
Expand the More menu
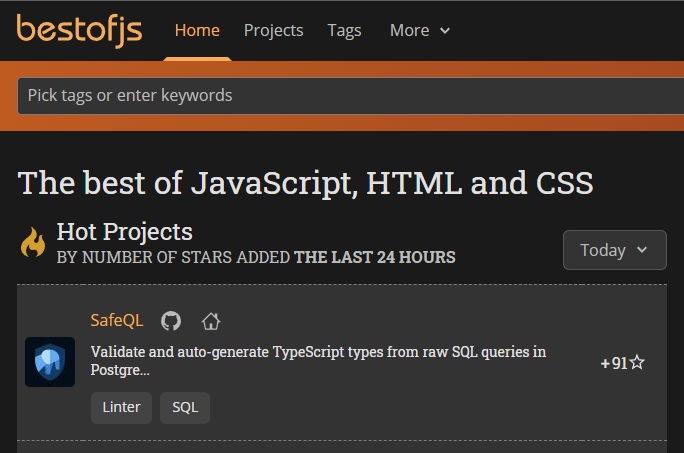(x=420, y=31)
